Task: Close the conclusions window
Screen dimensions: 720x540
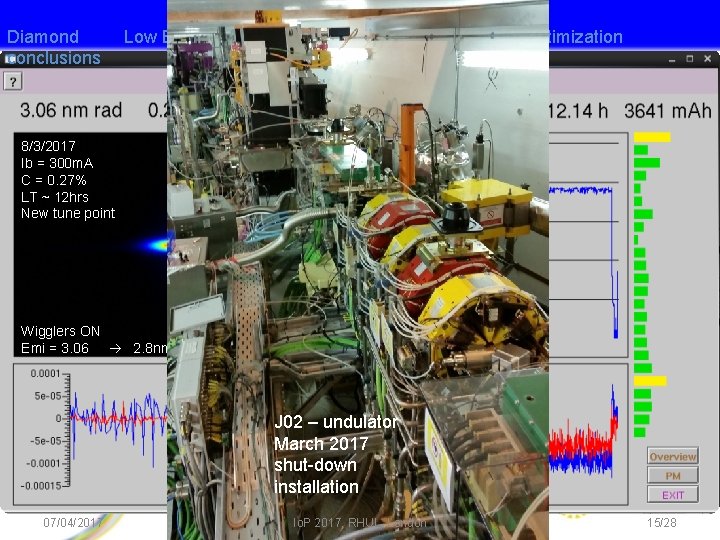Action: tap(707, 59)
